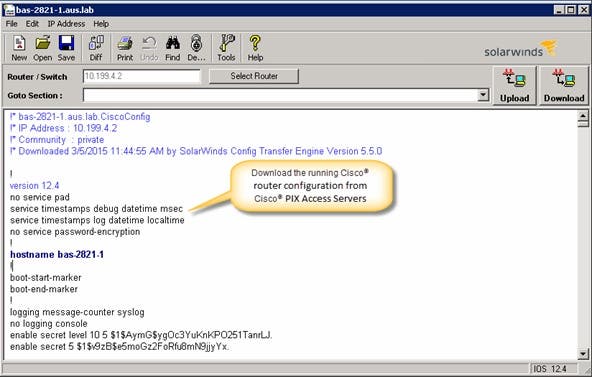Click the 'IP Address : 10.199.4.2' comment line
Image resolution: width=592 pixels, height=377 pixels.
pos(63,128)
